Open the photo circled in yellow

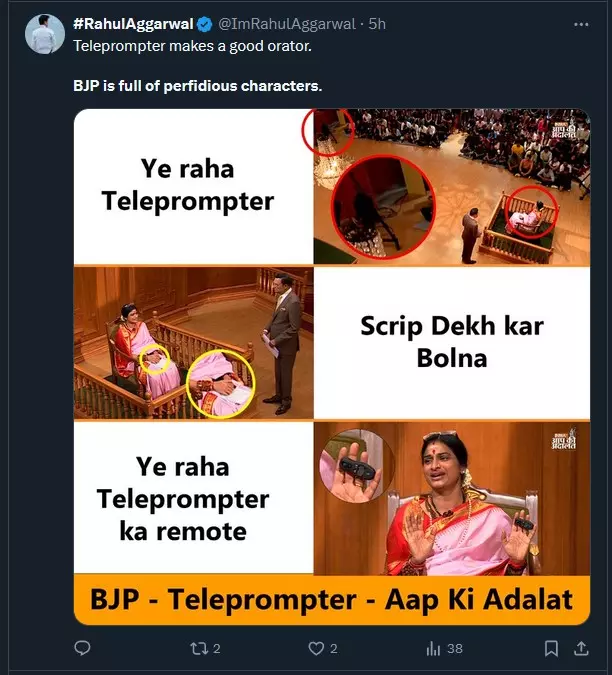(193, 343)
